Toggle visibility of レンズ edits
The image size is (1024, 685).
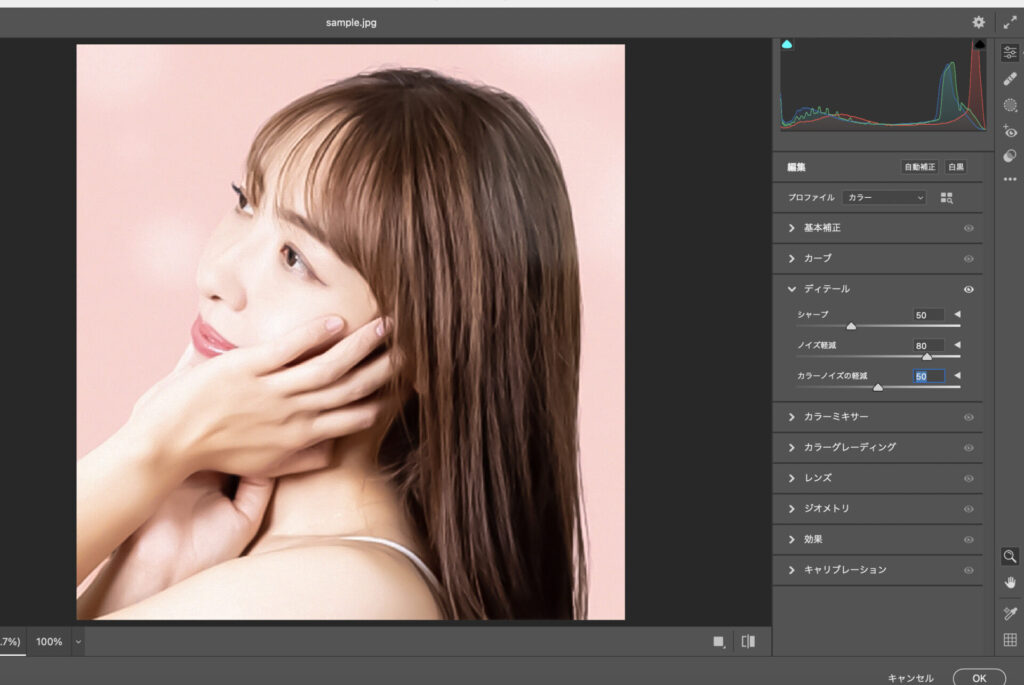click(968, 479)
